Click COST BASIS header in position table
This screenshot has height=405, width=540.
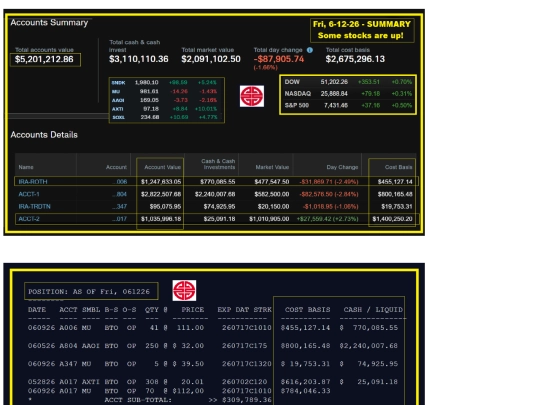308,310
